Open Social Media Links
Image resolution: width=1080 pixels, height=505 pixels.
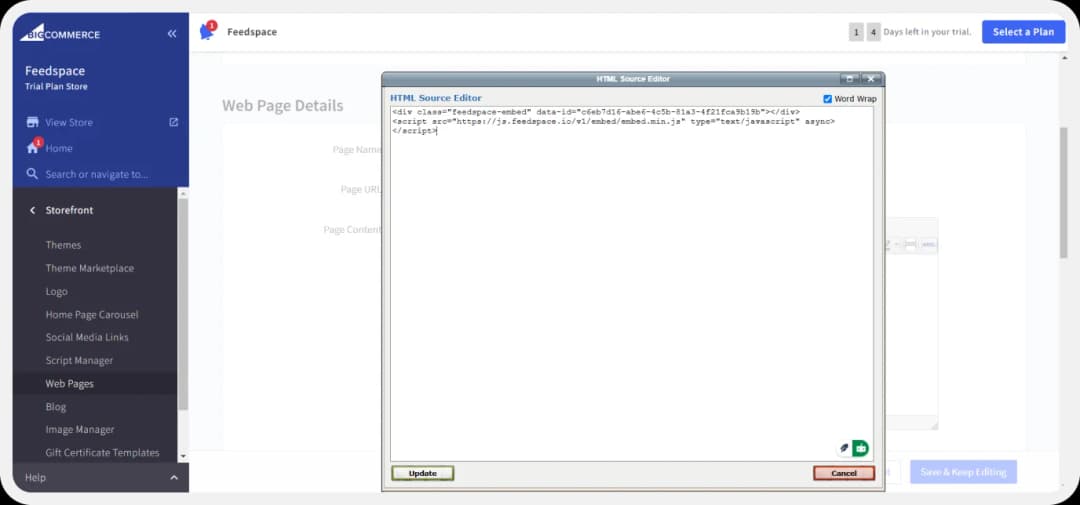pos(87,337)
